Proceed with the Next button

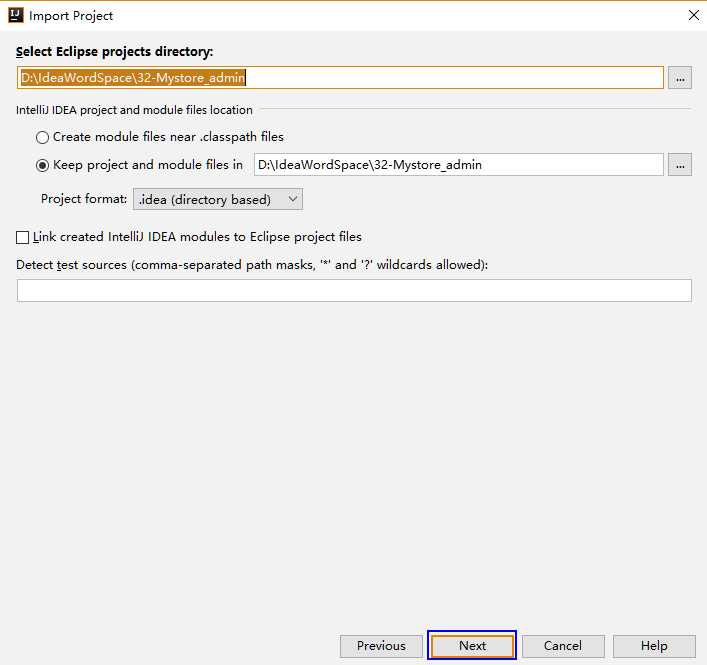[472, 646]
